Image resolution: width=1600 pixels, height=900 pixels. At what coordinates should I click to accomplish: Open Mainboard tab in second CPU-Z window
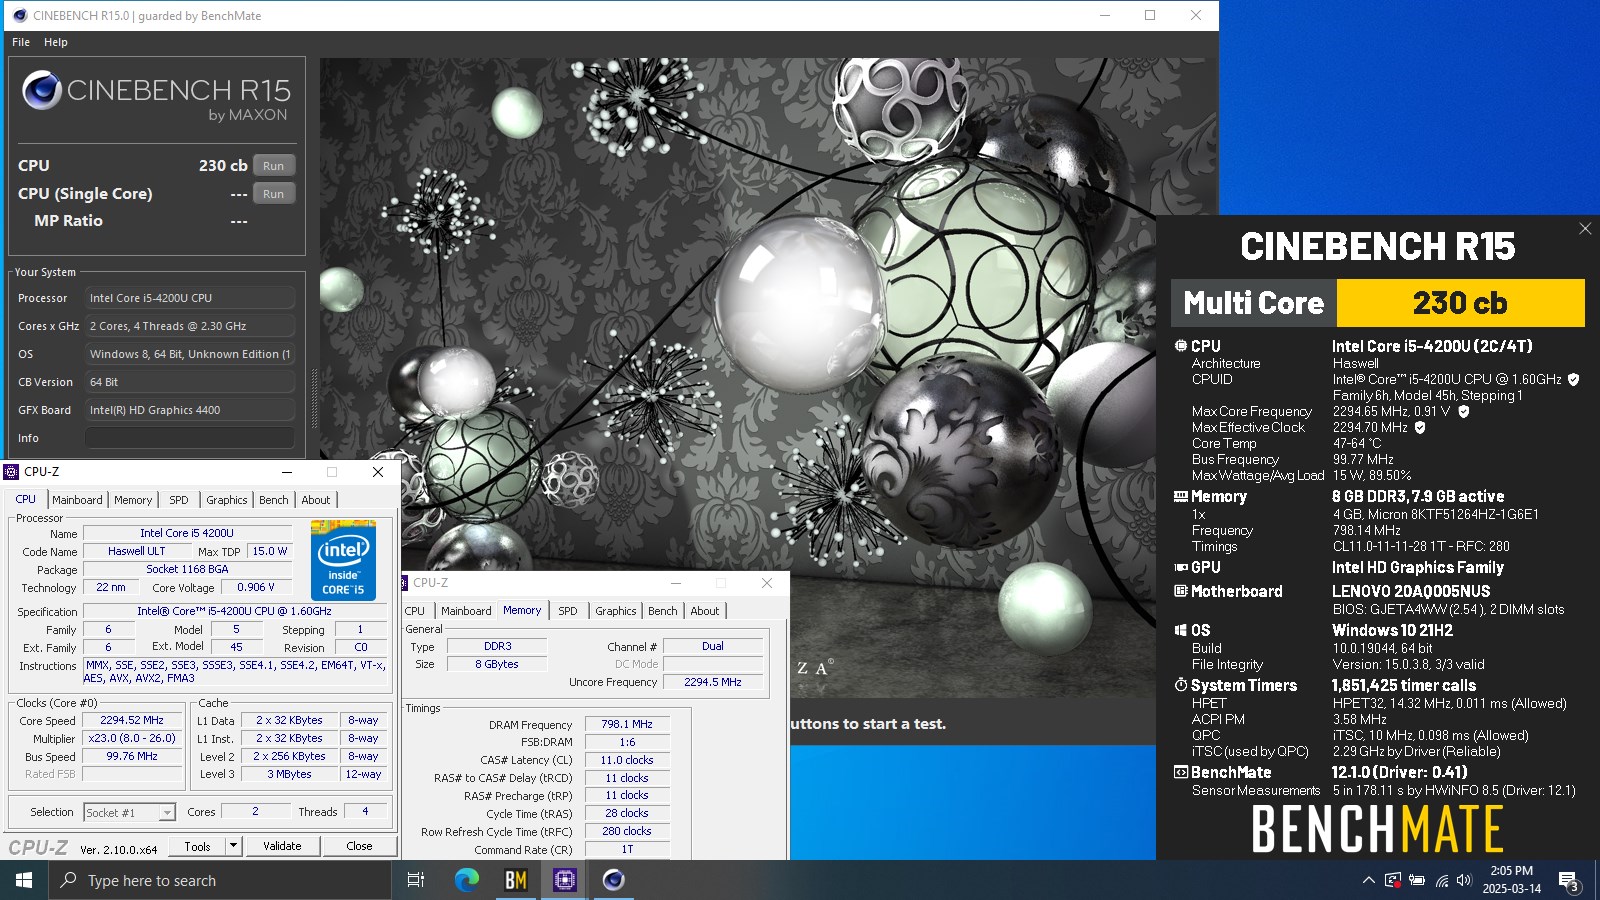pyautogui.click(x=466, y=611)
